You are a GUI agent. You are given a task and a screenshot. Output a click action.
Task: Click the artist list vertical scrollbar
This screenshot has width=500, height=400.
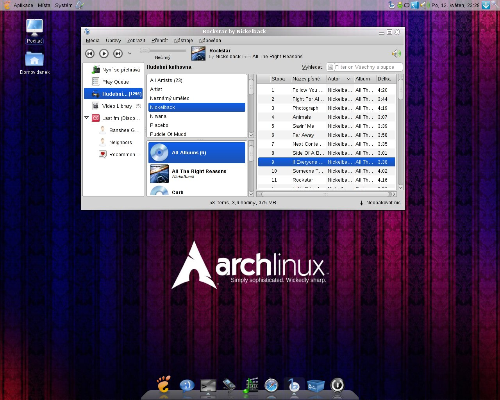(x=251, y=106)
